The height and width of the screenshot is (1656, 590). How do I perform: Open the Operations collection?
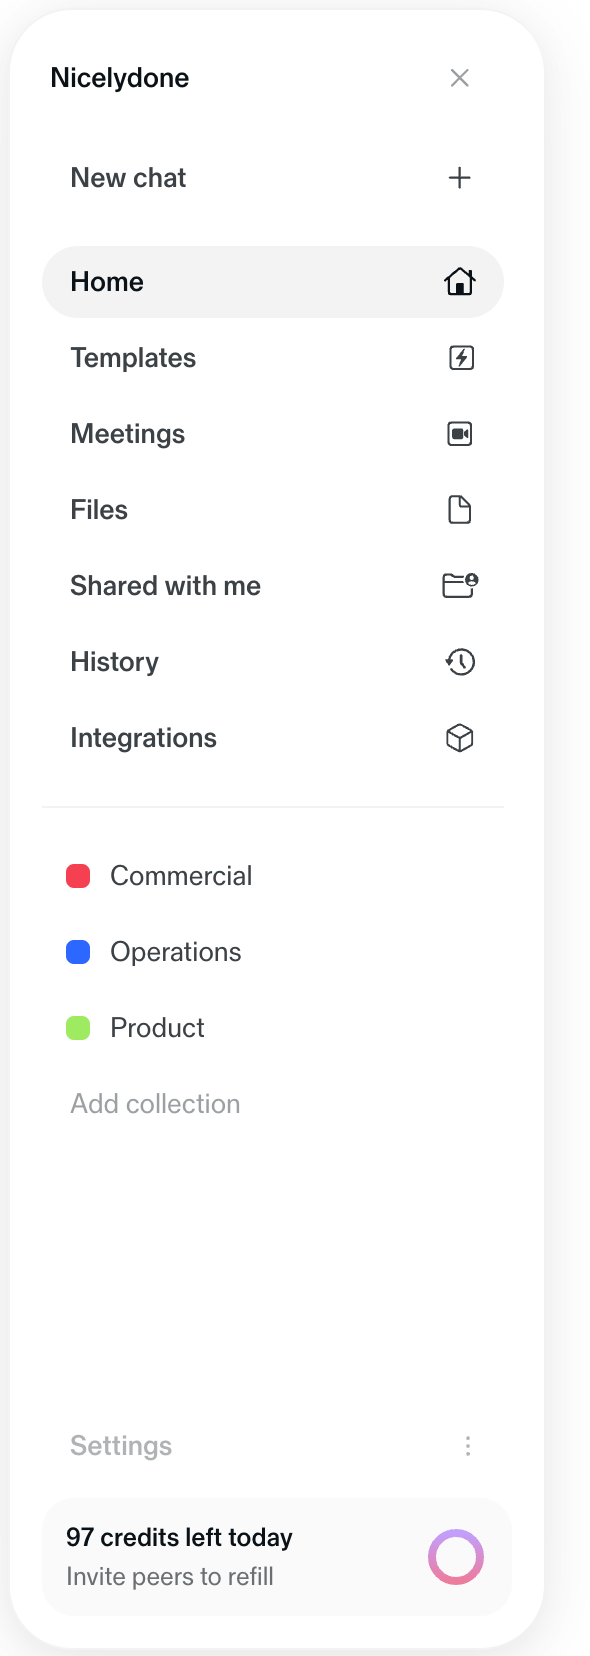(x=175, y=951)
